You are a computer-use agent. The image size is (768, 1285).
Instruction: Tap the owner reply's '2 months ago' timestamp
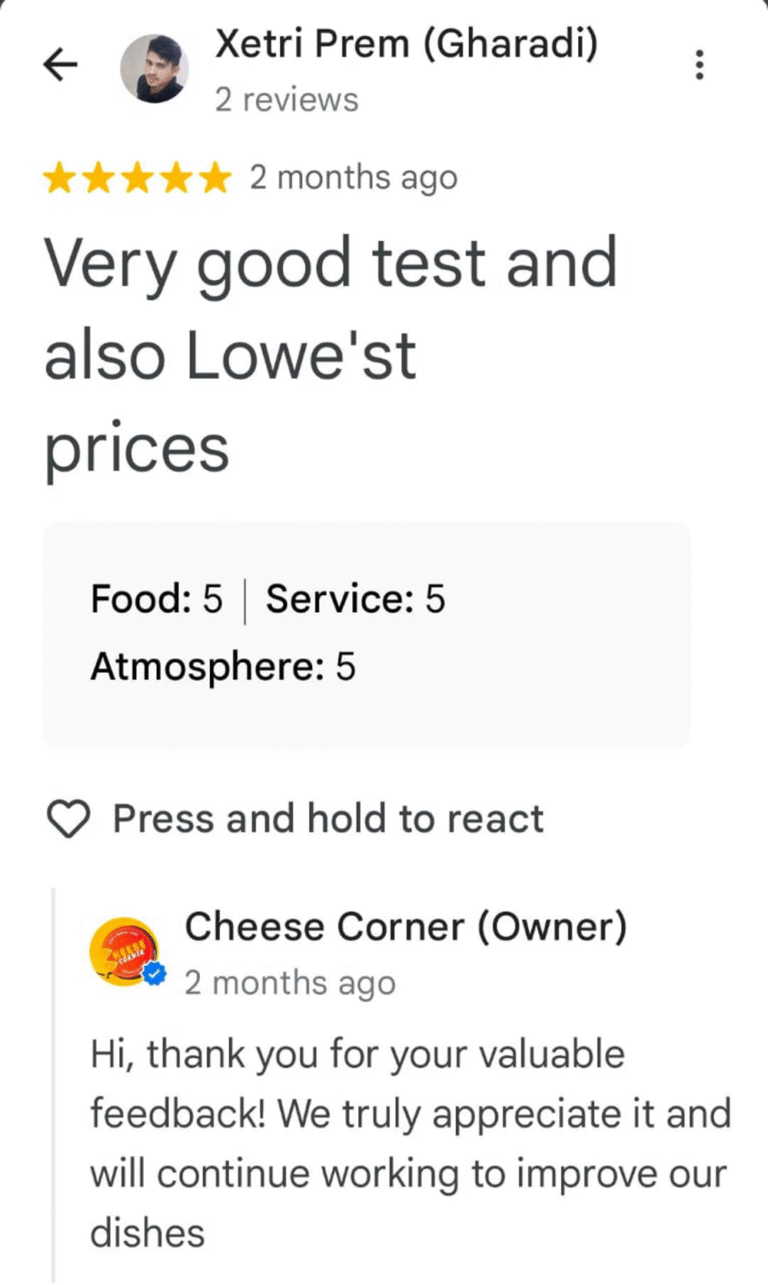pyautogui.click(x=290, y=983)
